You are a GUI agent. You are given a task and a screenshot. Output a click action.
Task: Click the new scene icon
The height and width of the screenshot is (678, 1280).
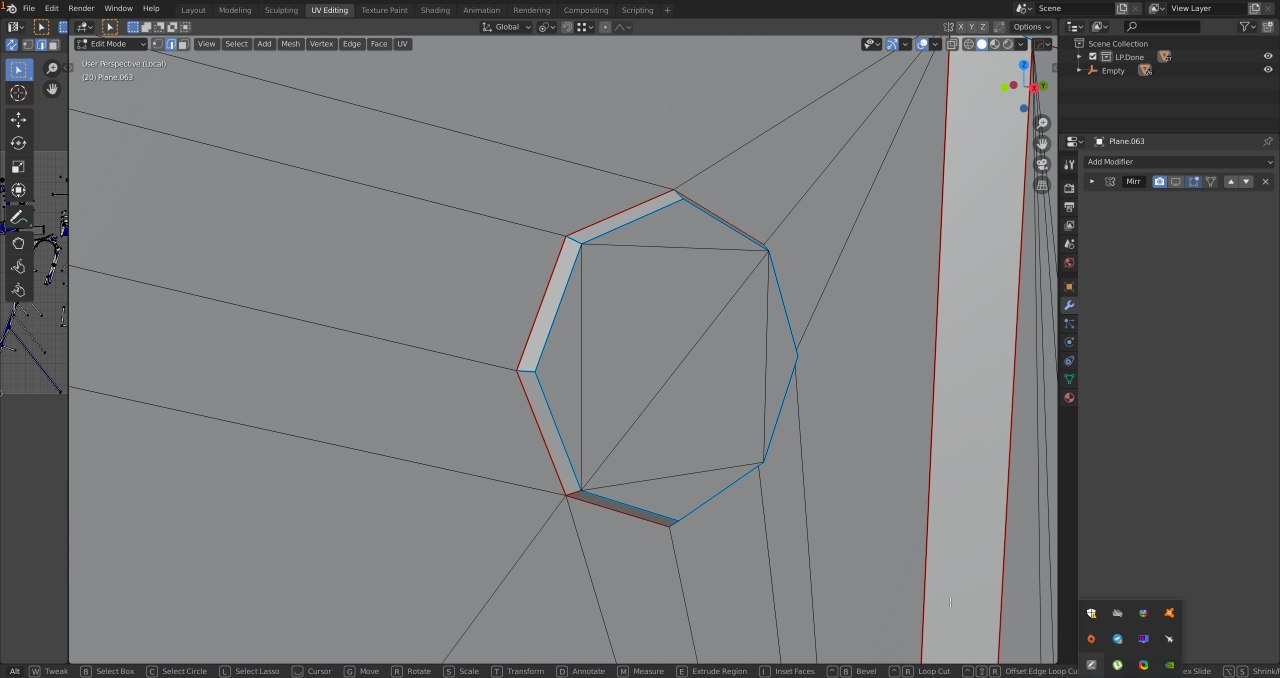coord(1122,8)
